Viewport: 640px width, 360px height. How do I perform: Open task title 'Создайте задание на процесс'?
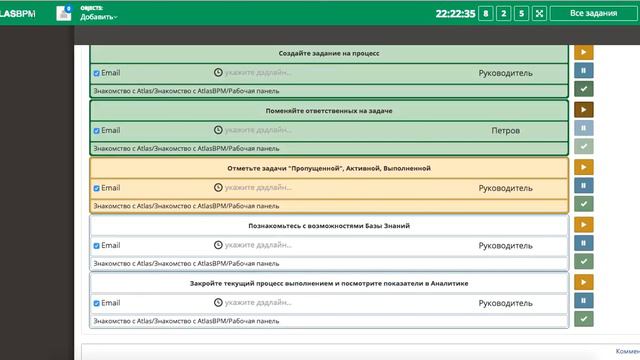pos(329,53)
